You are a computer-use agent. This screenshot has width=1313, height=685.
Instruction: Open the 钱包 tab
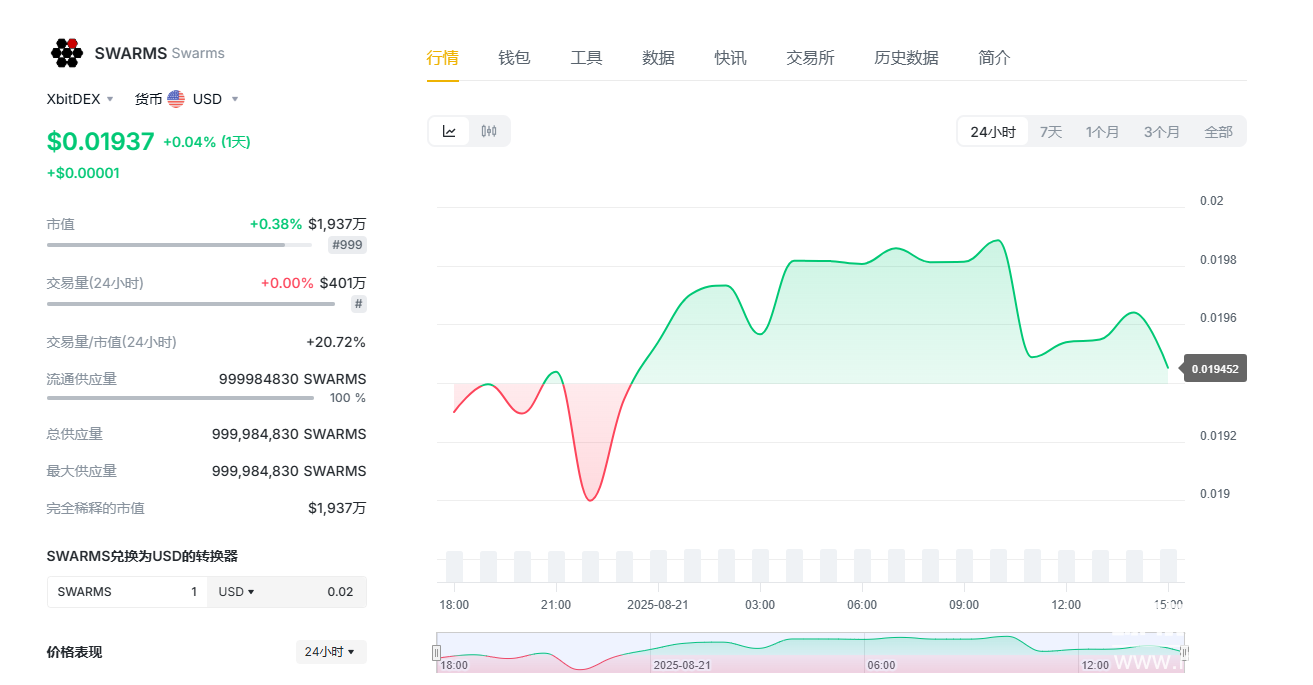click(x=514, y=58)
